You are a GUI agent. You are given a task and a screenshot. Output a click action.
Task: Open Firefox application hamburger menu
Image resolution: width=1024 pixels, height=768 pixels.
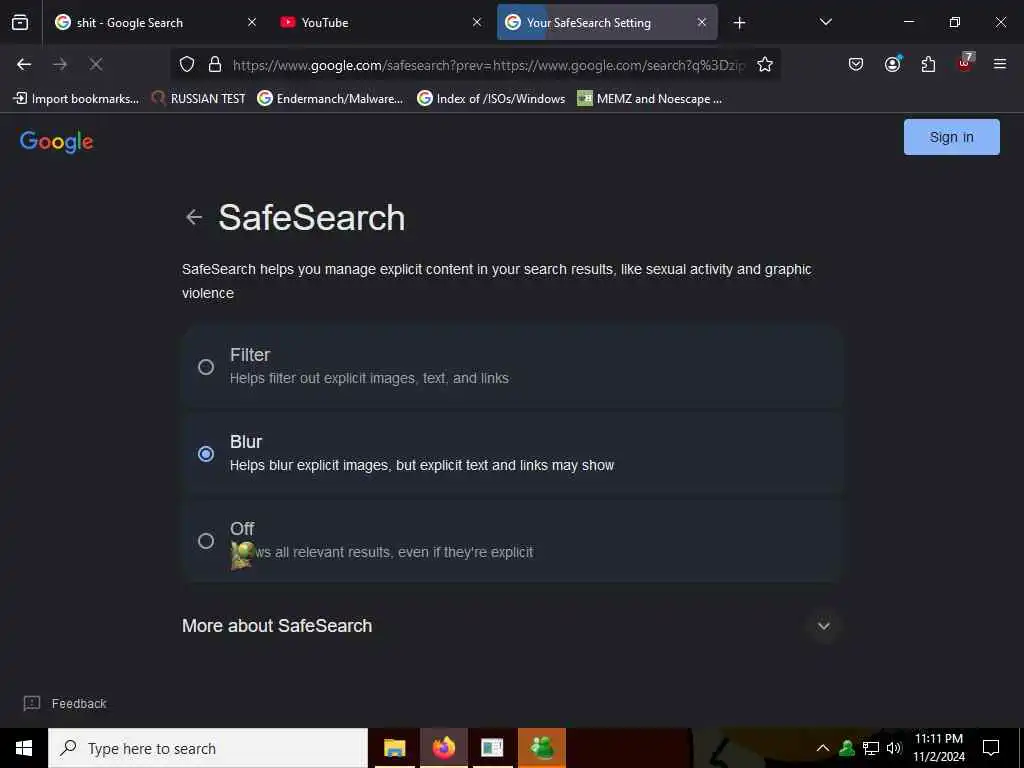[999, 64]
